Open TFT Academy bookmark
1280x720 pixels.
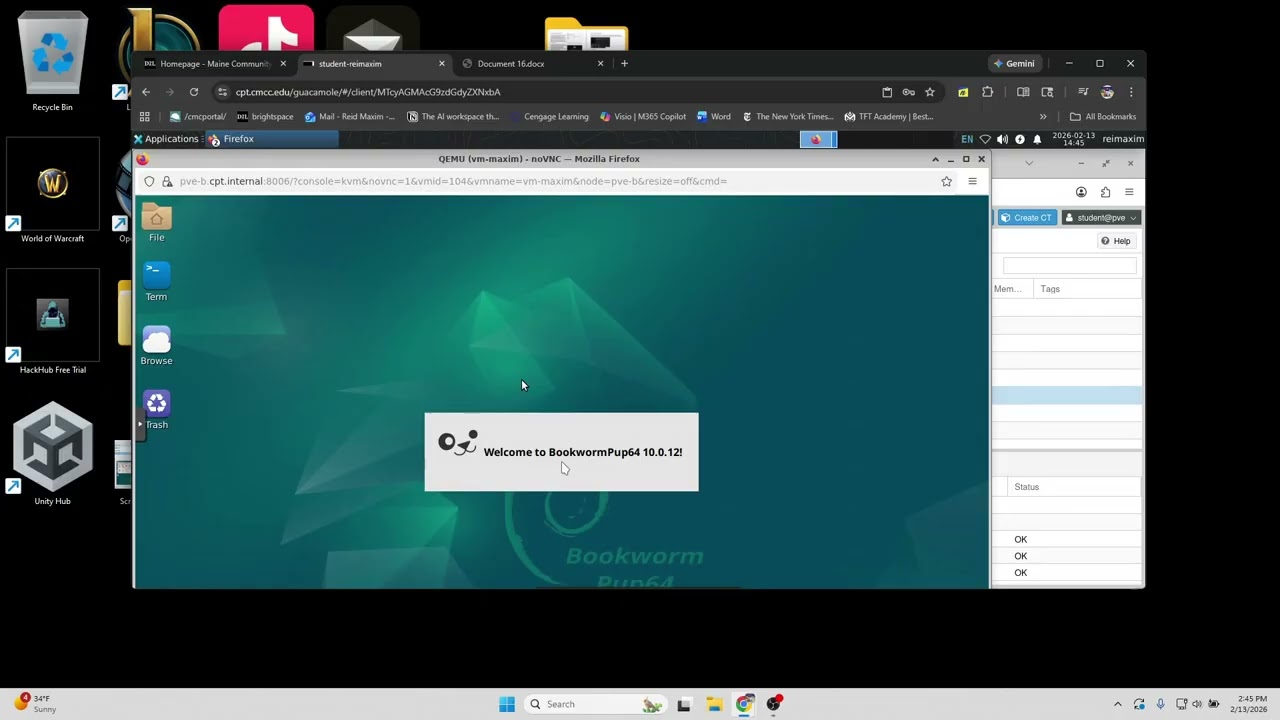[x=889, y=116]
